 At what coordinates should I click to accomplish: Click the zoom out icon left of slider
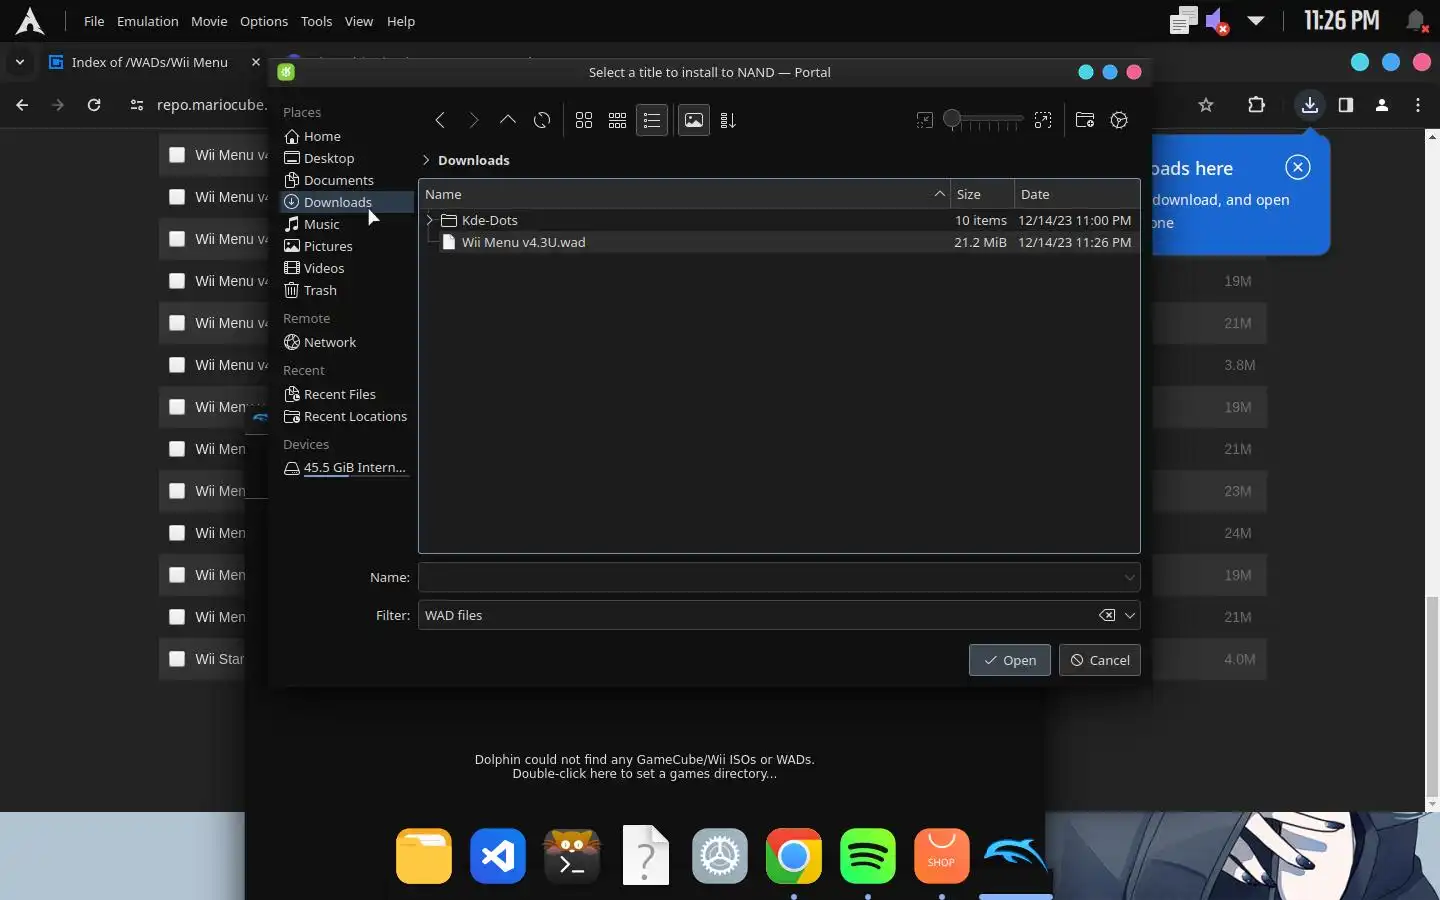[x=925, y=120]
